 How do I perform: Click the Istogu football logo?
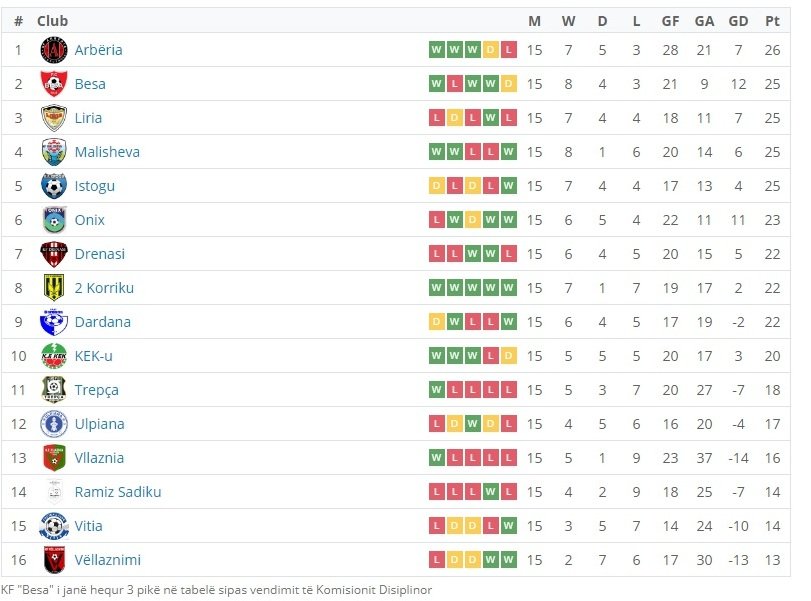point(53,186)
